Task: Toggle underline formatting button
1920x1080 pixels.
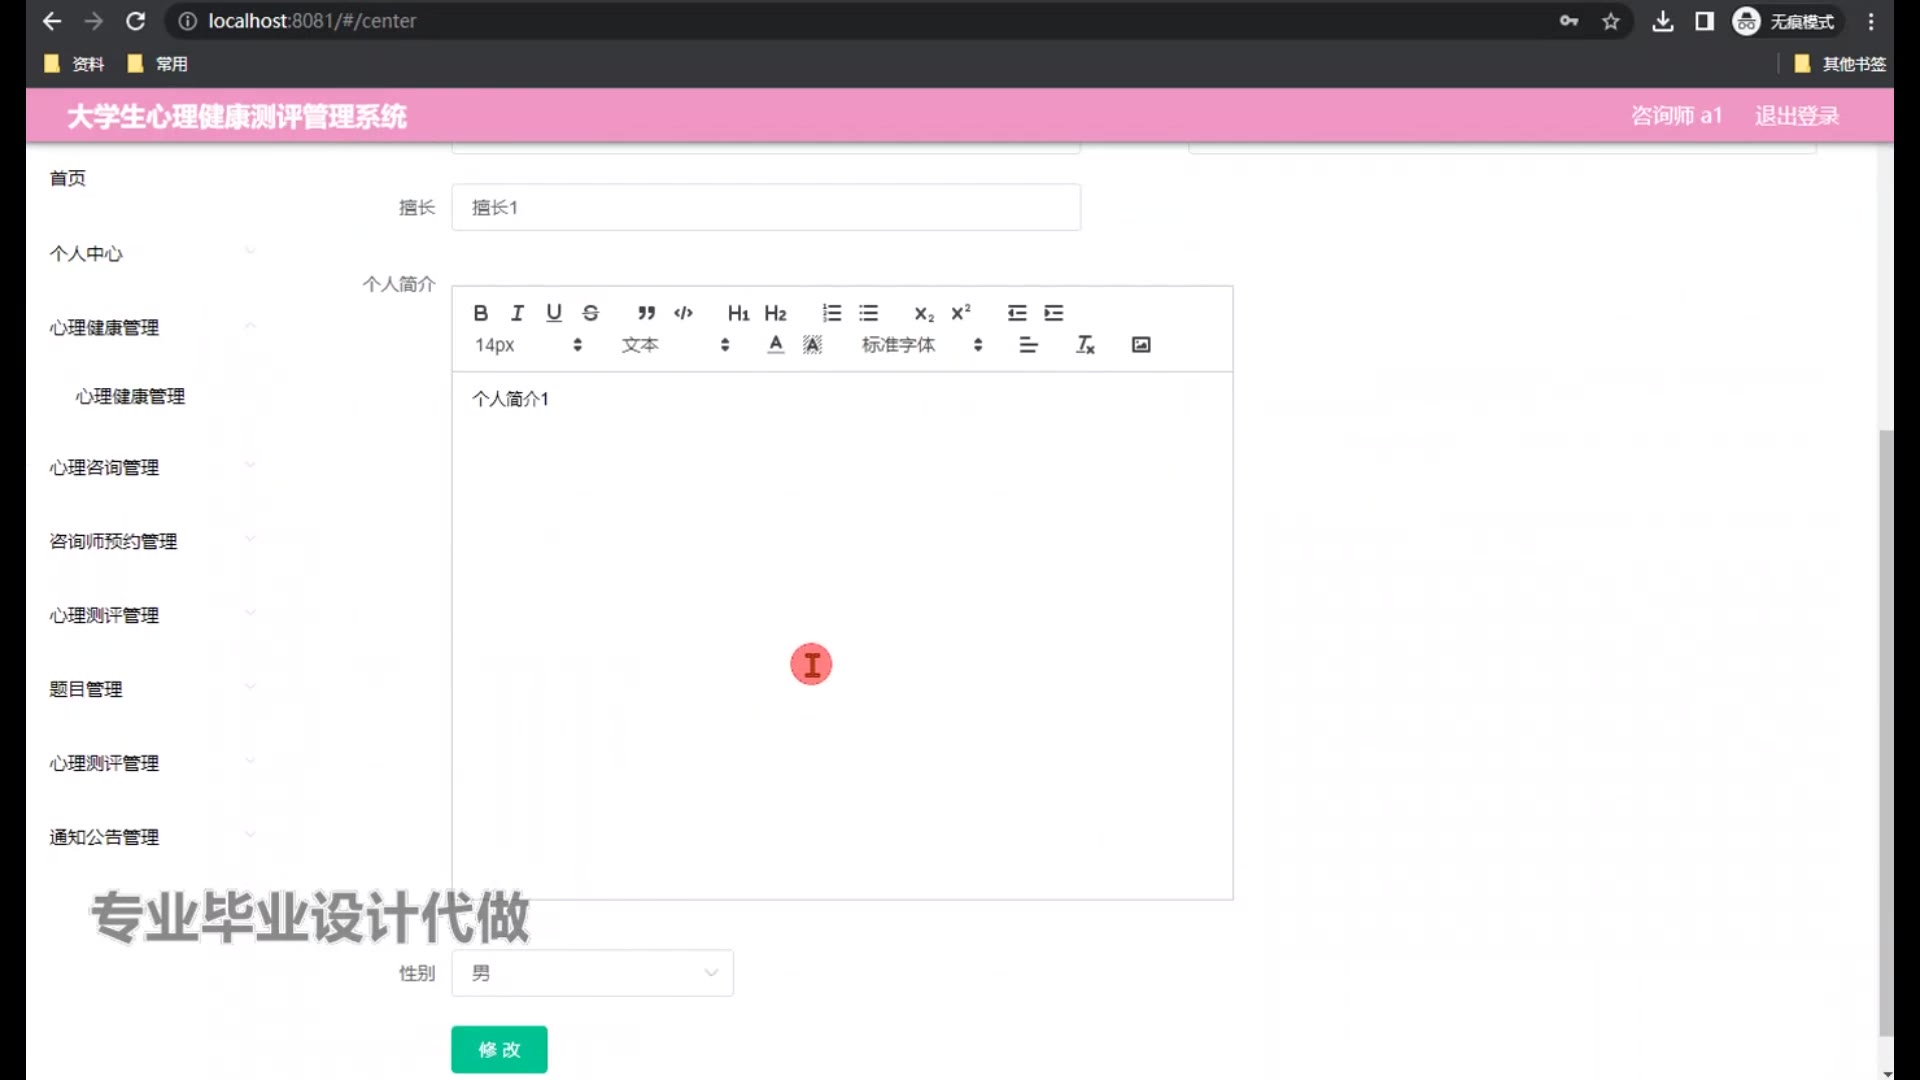Action: tap(554, 313)
